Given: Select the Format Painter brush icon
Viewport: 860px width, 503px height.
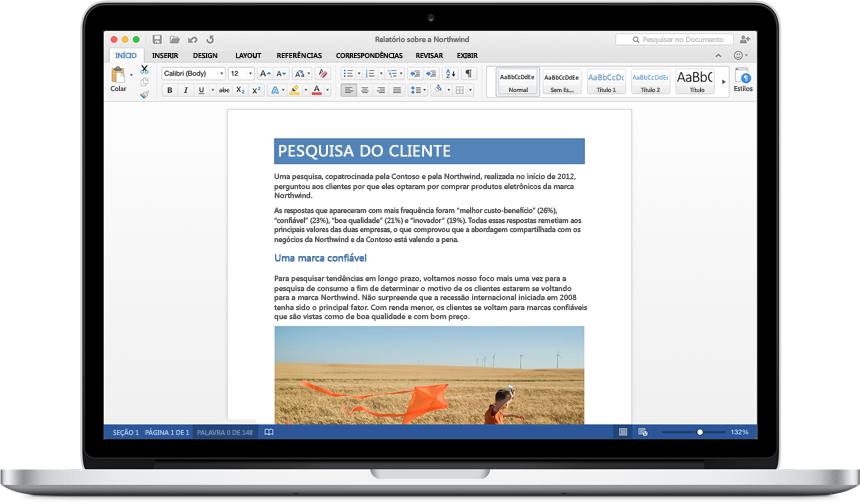Looking at the screenshot, I should coord(144,94).
